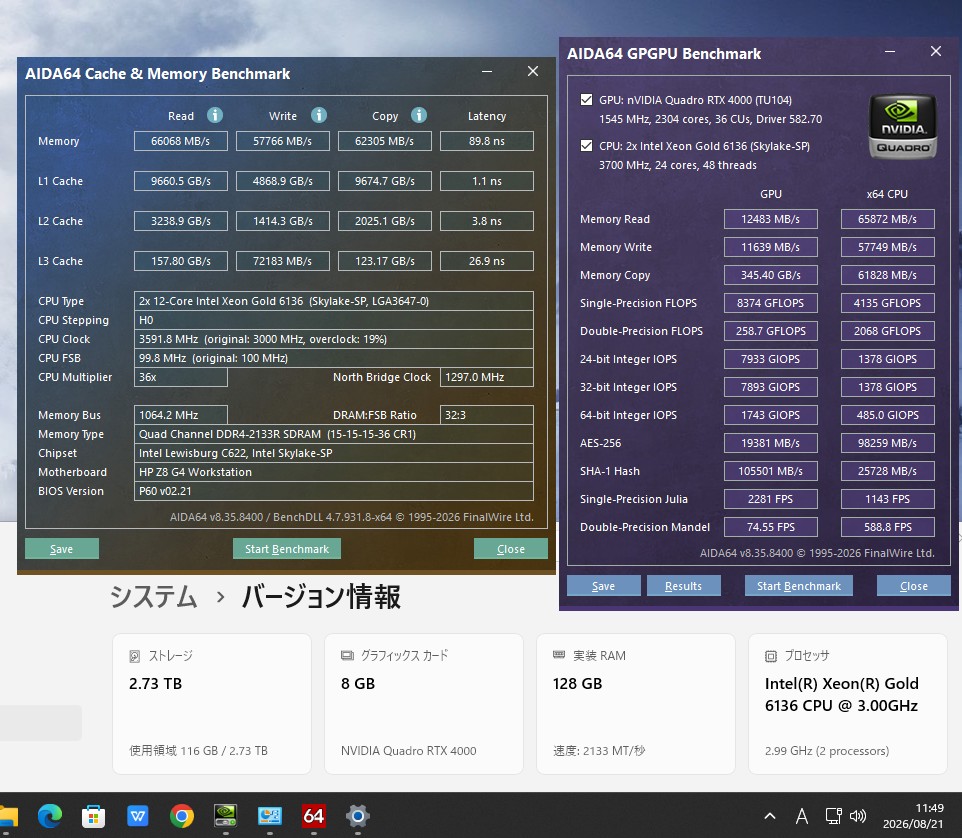Click the Copy info icon
The image size is (962, 838).
[x=419, y=115]
